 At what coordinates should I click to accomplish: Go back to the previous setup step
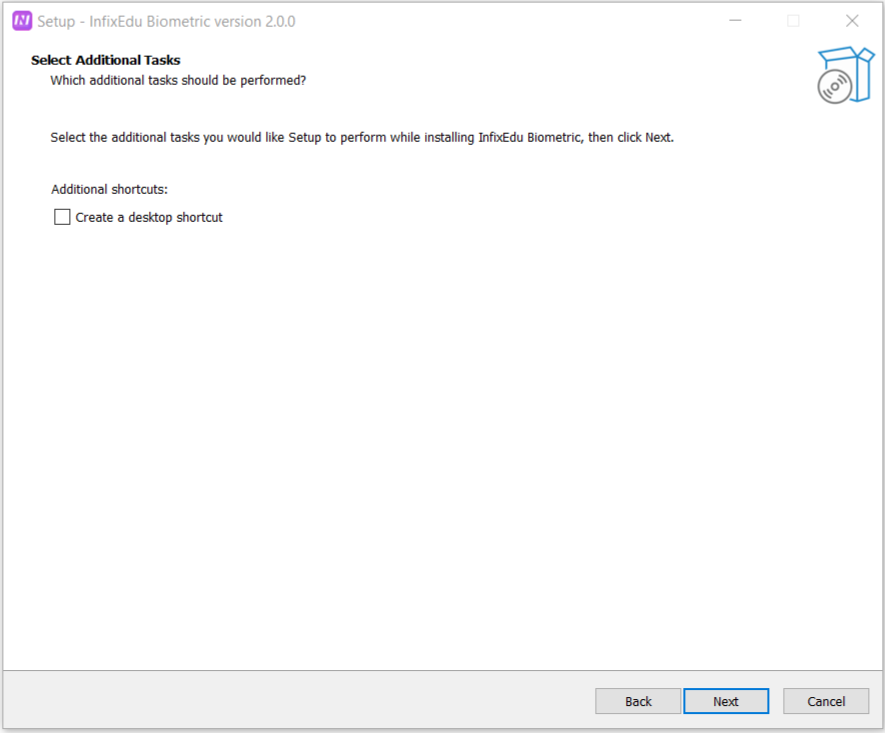(x=638, y=701)
